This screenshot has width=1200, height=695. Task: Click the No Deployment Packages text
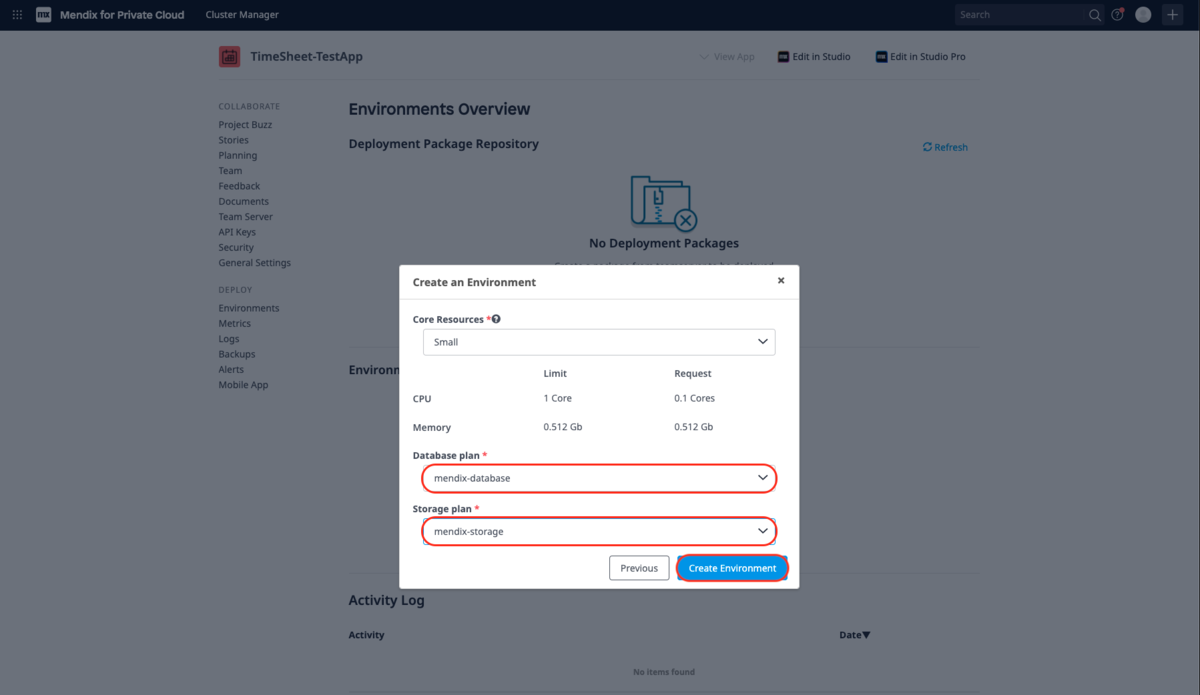664,243
